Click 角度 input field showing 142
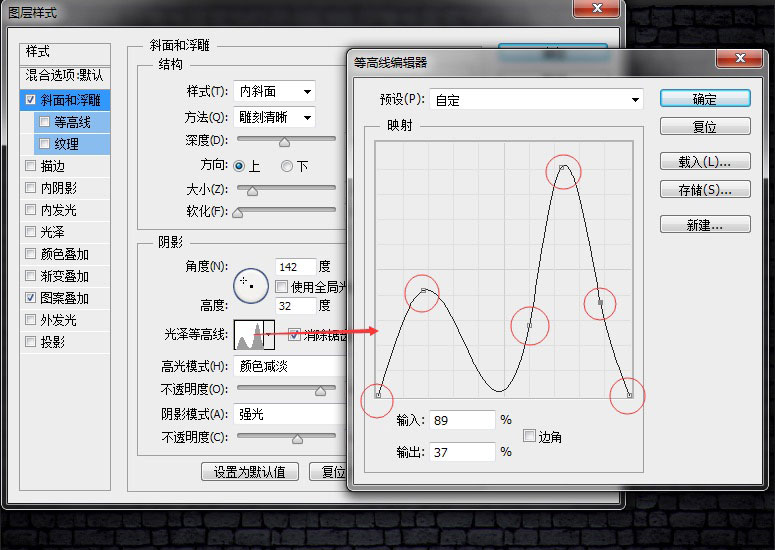 (295, 267)
